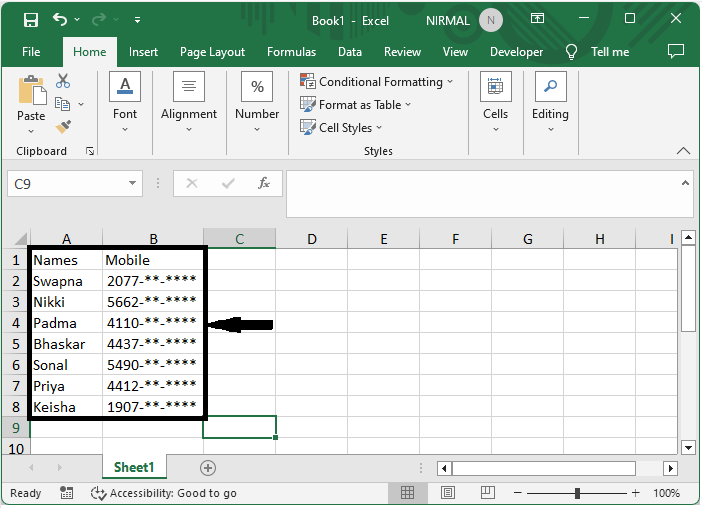The height and width of the screenshot is (508, 702).
Task: Switch to the Insert tab
Action: [143, 52]
